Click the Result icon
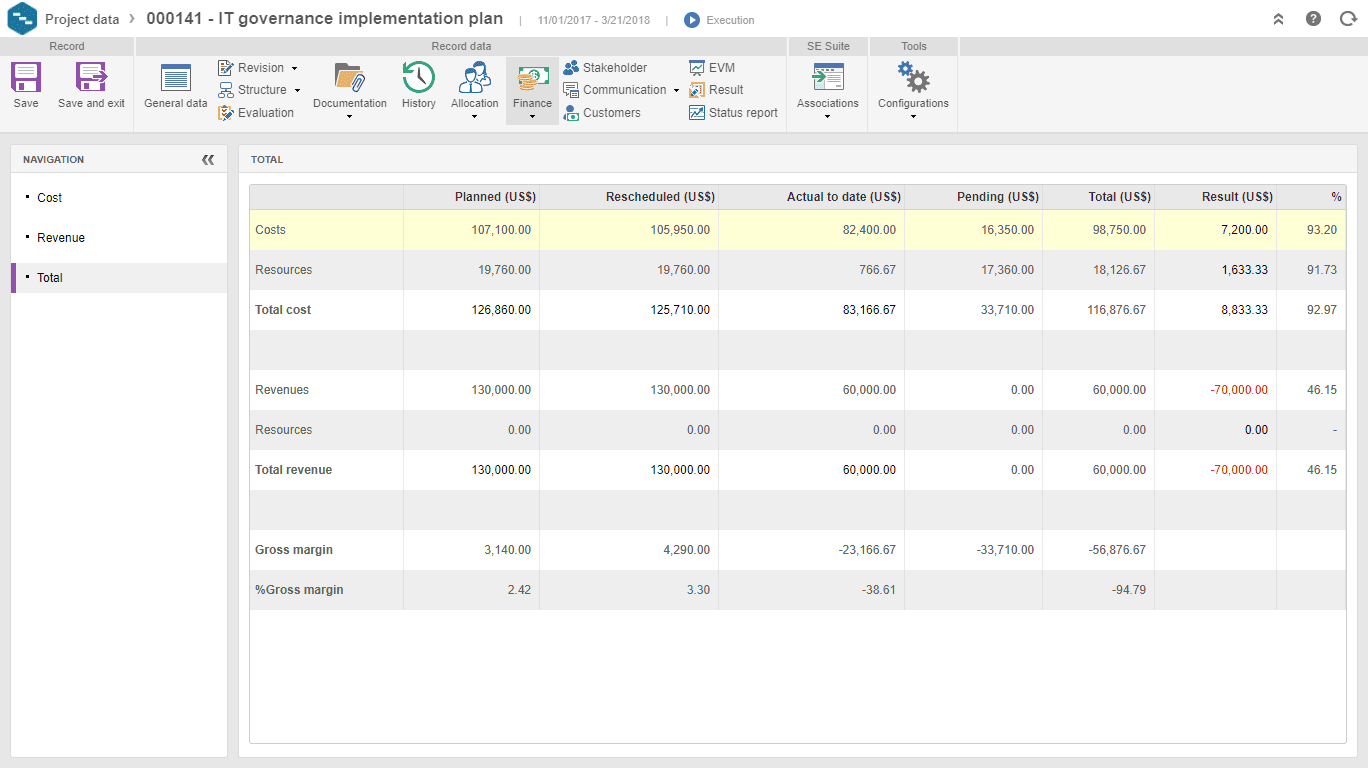 click(x=697, y=90)
